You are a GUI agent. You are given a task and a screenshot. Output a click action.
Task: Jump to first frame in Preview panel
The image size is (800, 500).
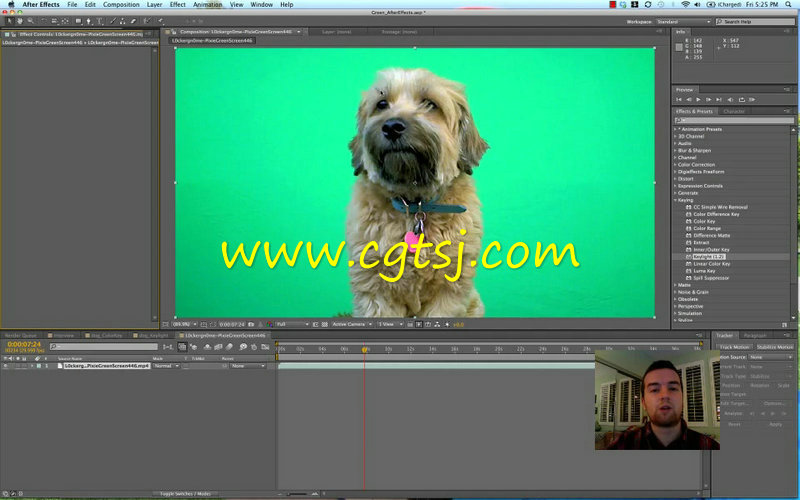pyautogui.click(x=679, y=99)
